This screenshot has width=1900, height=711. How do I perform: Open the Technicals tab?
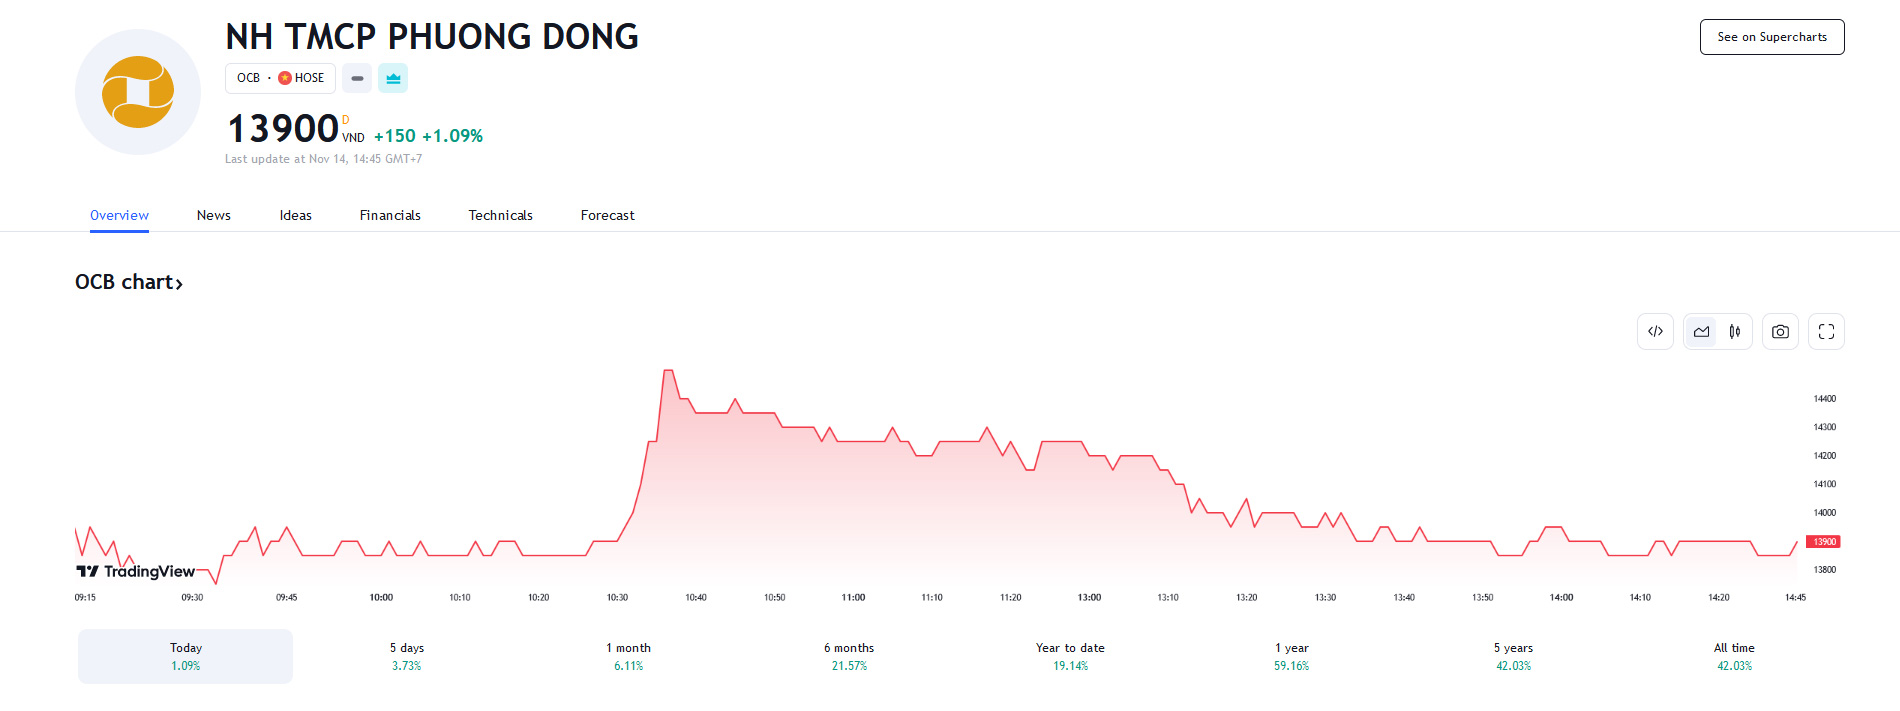click(x=500, y=215)
